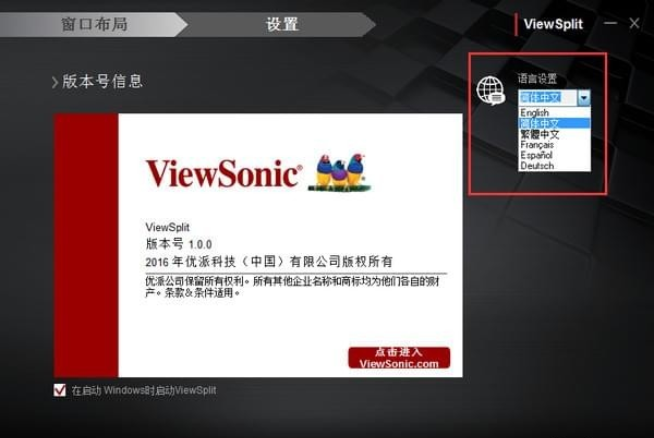Select Deutsch language option

tap(554, 166)
